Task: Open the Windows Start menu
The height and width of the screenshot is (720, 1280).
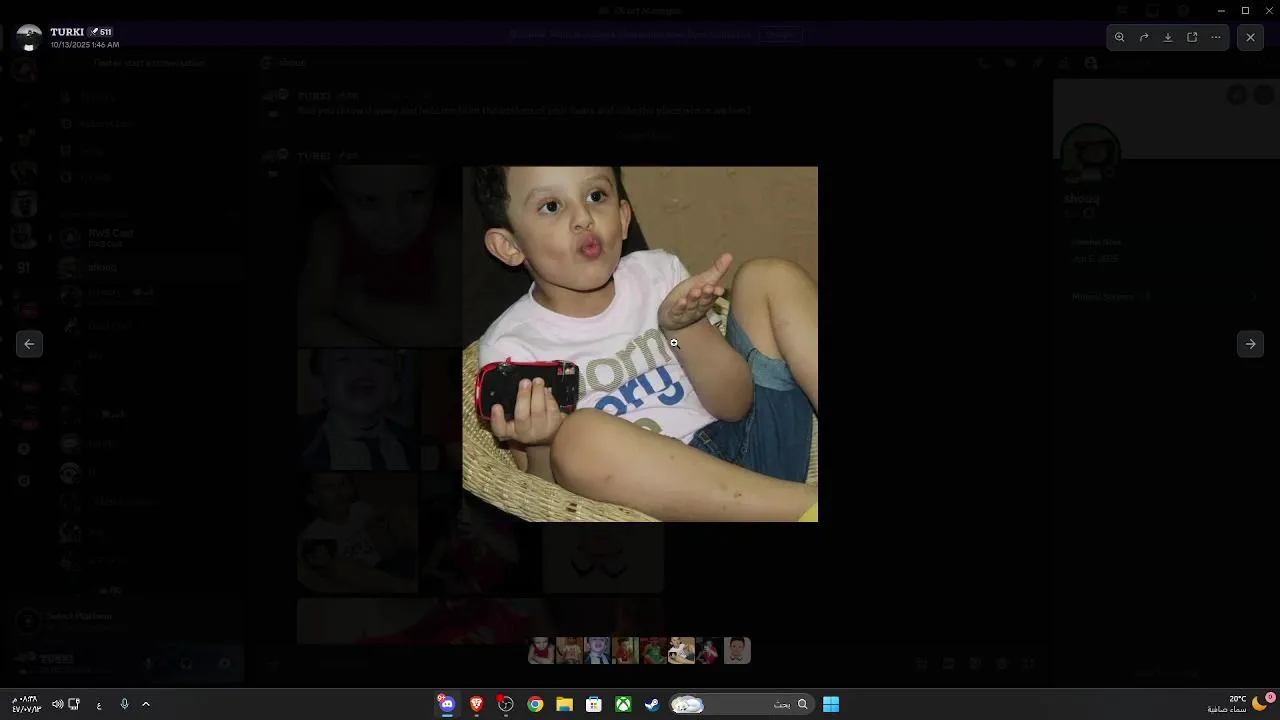Action: click(831, 704)
